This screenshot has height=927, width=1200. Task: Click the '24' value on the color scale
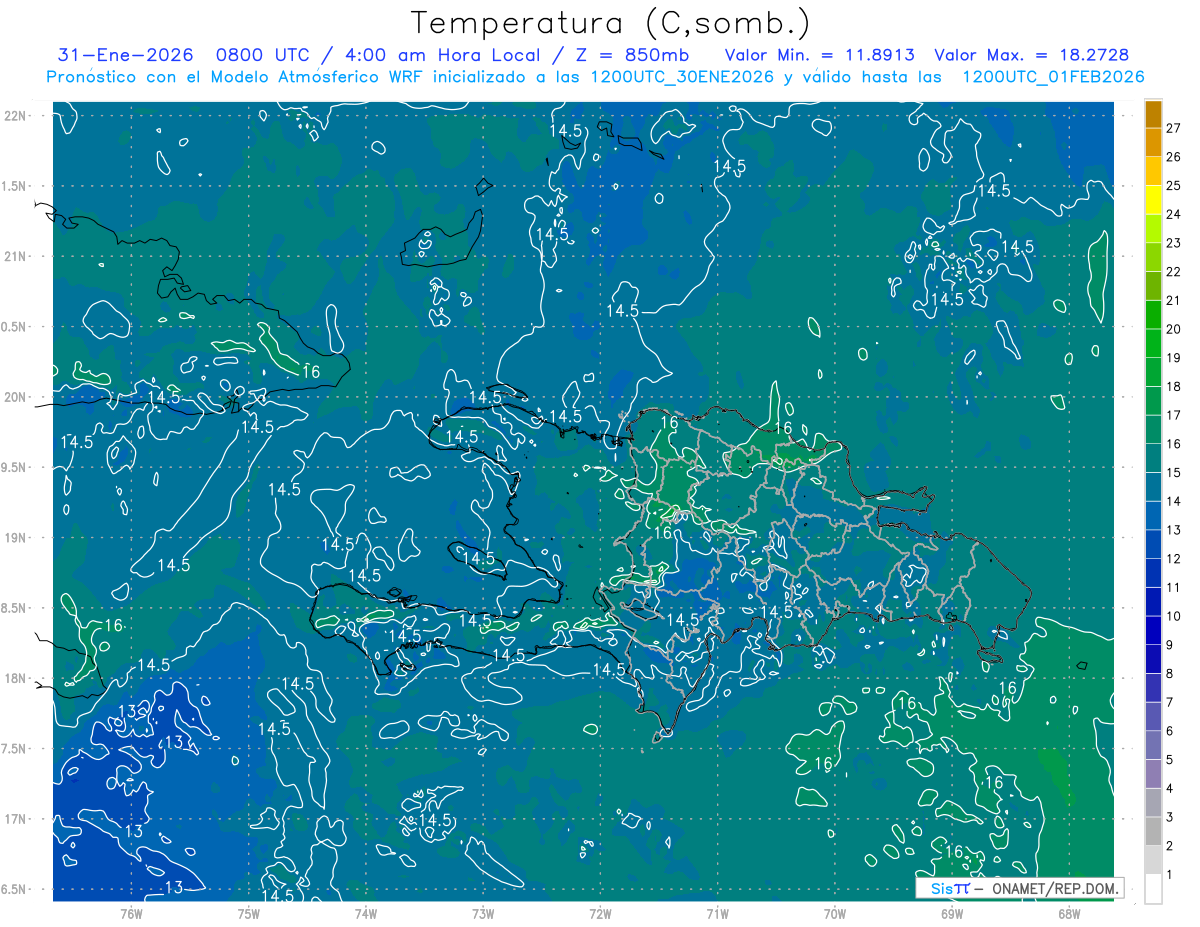click(1173, 214)
